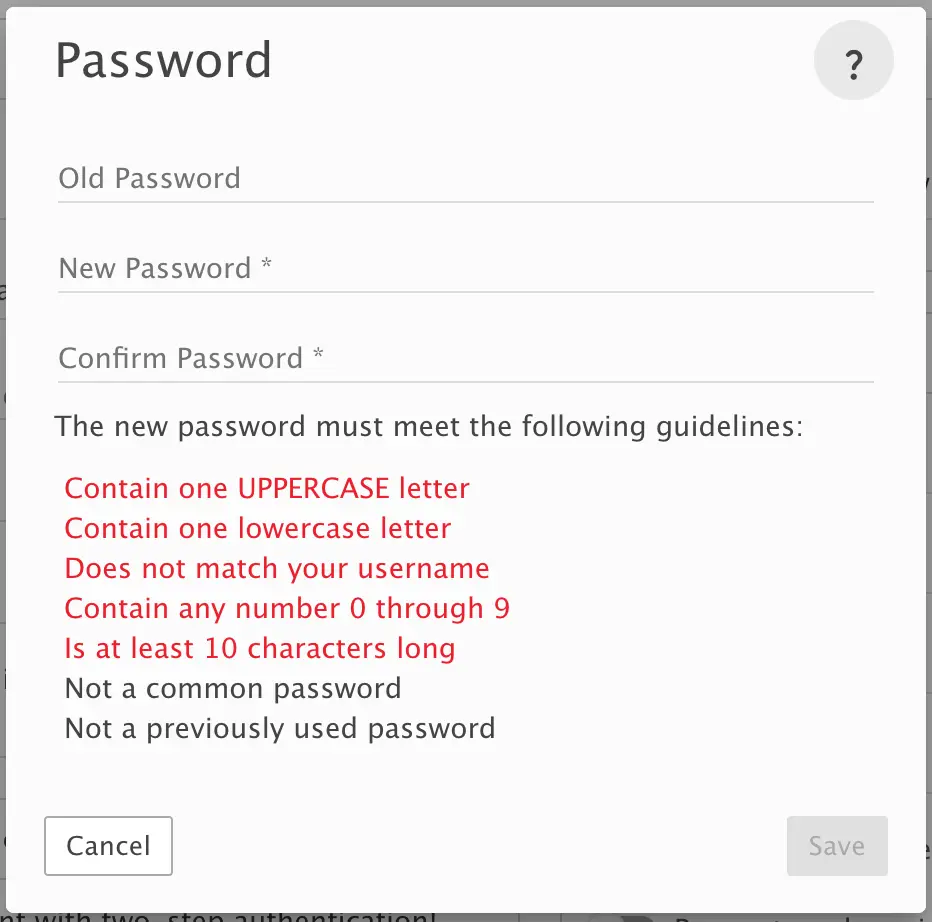Click the 'Contain one UPPERCASE letter' guideline
Screen dimensions: 932x922
tap(267, 489)
